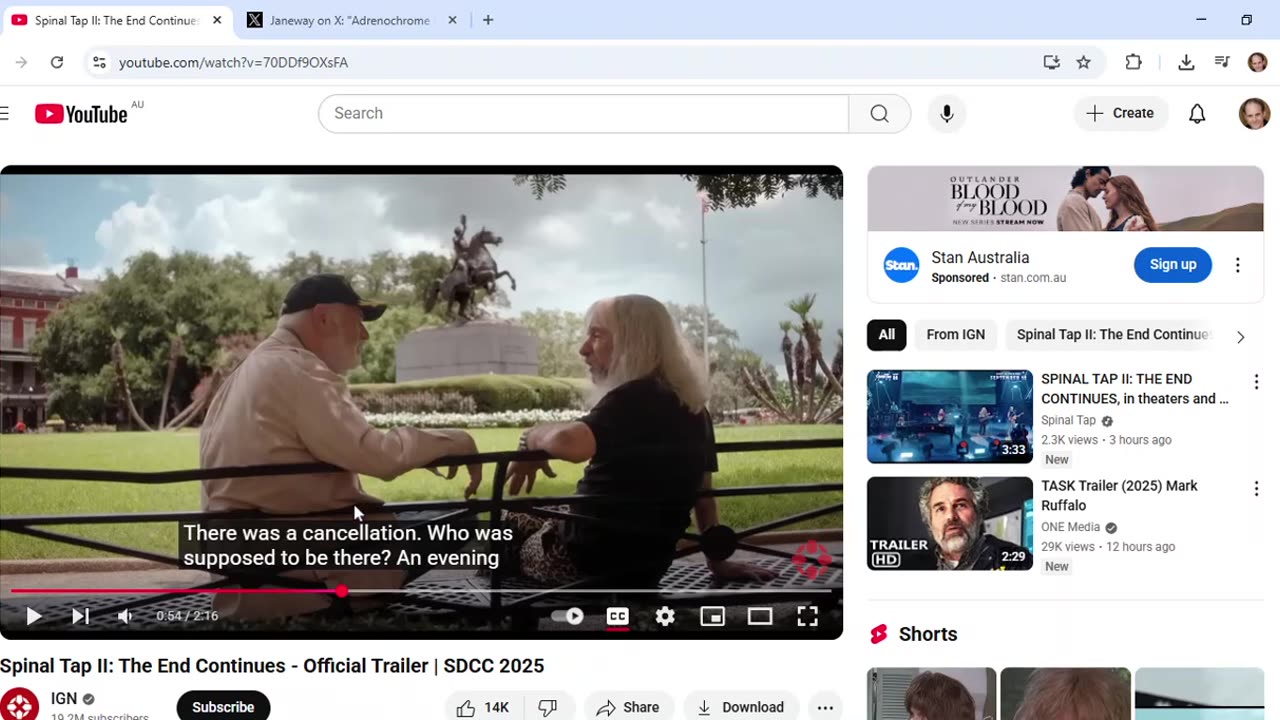Viewport: 1280px width, 720px height.
Task: Open Chrome downloads icon
Action: pyautogui.click(x=1186, y=62)
